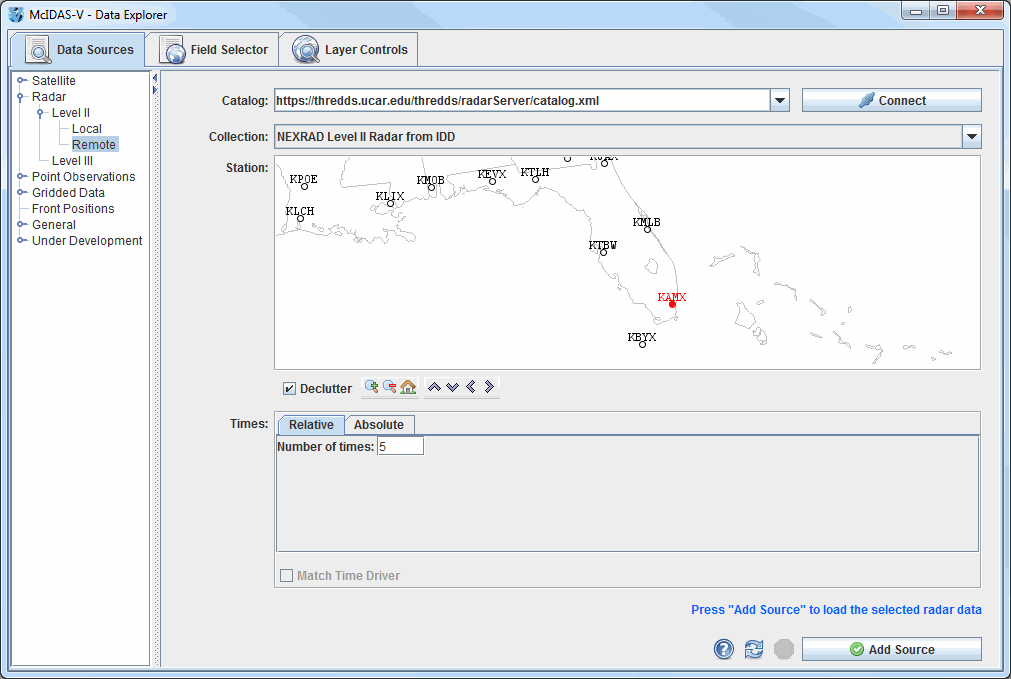Pan the station map left
The height and width of the screenshot is (679, 1011).
[x=471, y=387]
